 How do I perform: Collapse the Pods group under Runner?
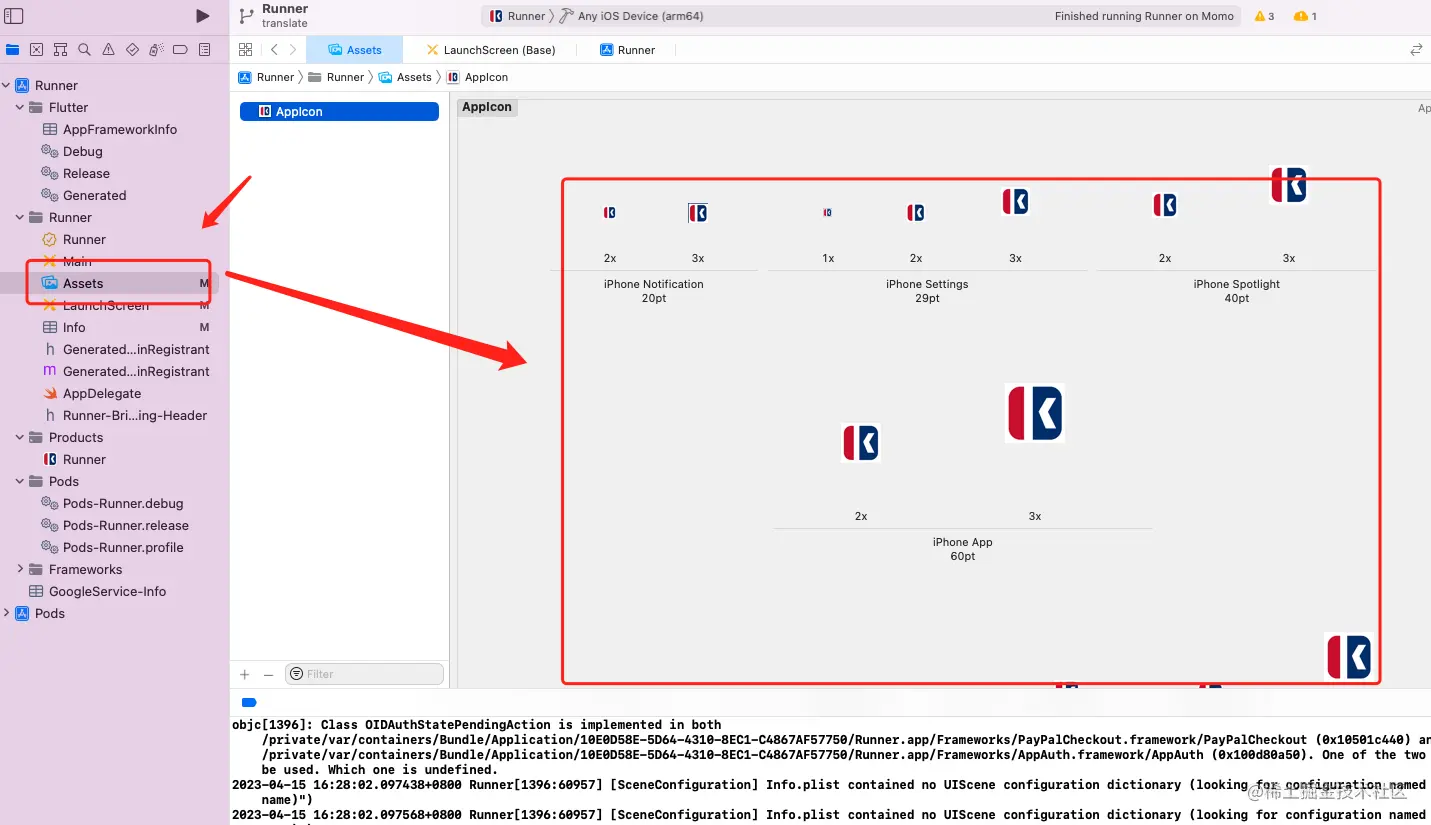[x=20, y=481]
